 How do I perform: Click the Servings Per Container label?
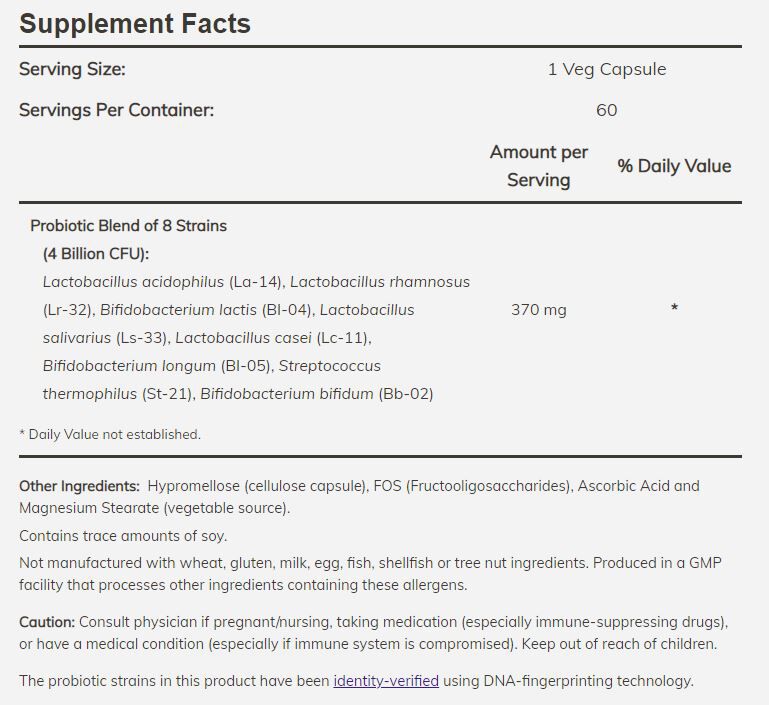point(116,110)
